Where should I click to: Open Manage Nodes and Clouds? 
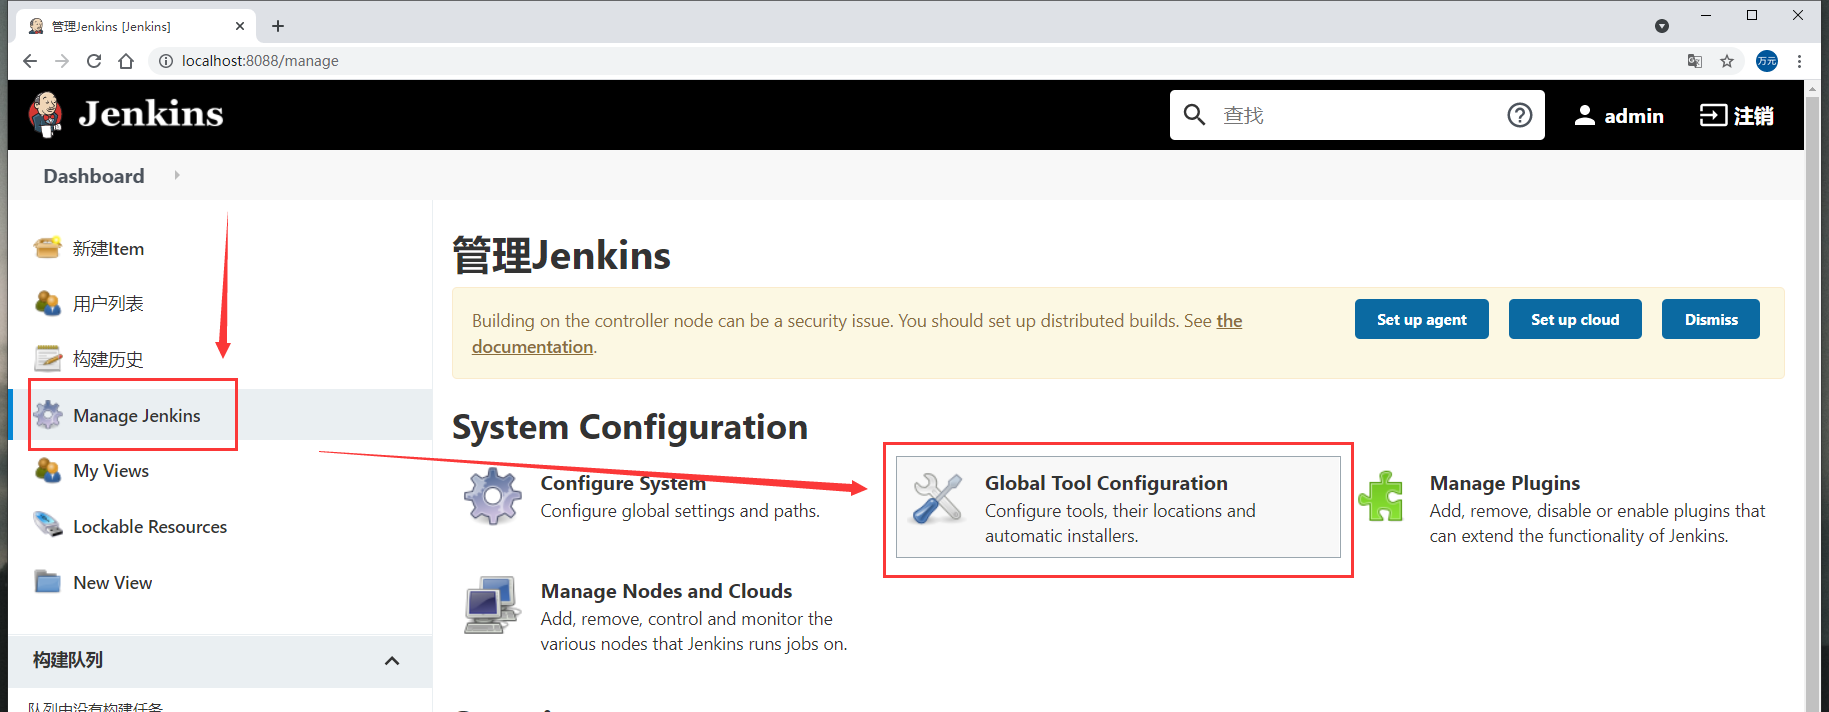coord(666,591)
